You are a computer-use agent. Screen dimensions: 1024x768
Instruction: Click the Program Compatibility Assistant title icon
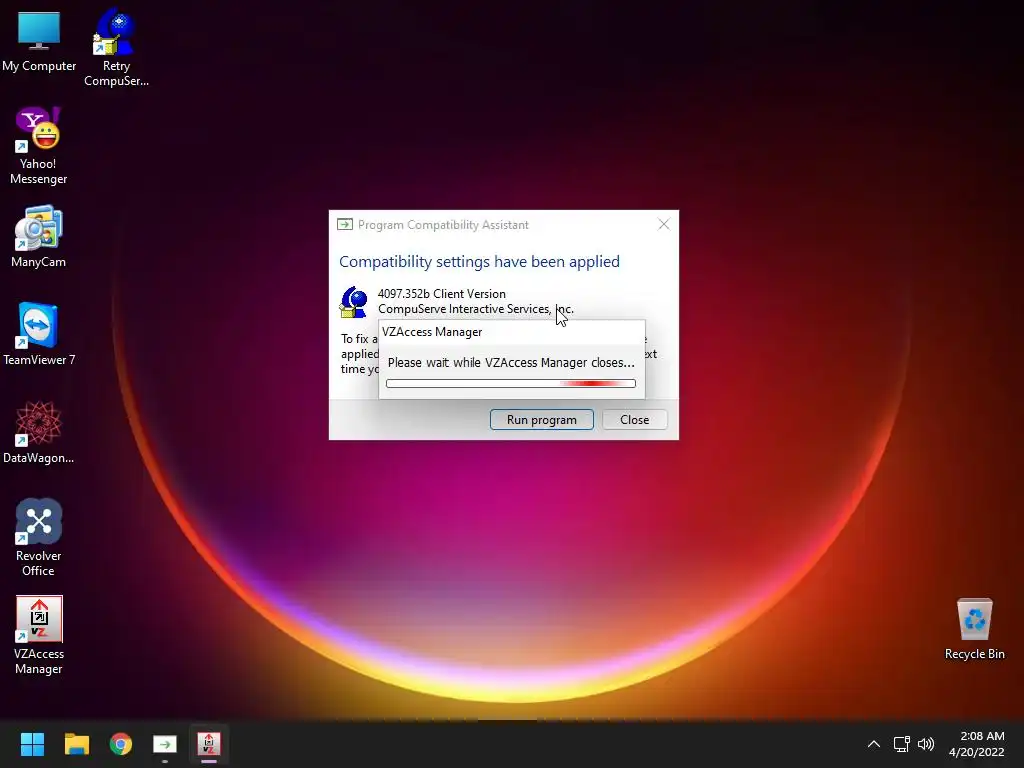point(345,225)
